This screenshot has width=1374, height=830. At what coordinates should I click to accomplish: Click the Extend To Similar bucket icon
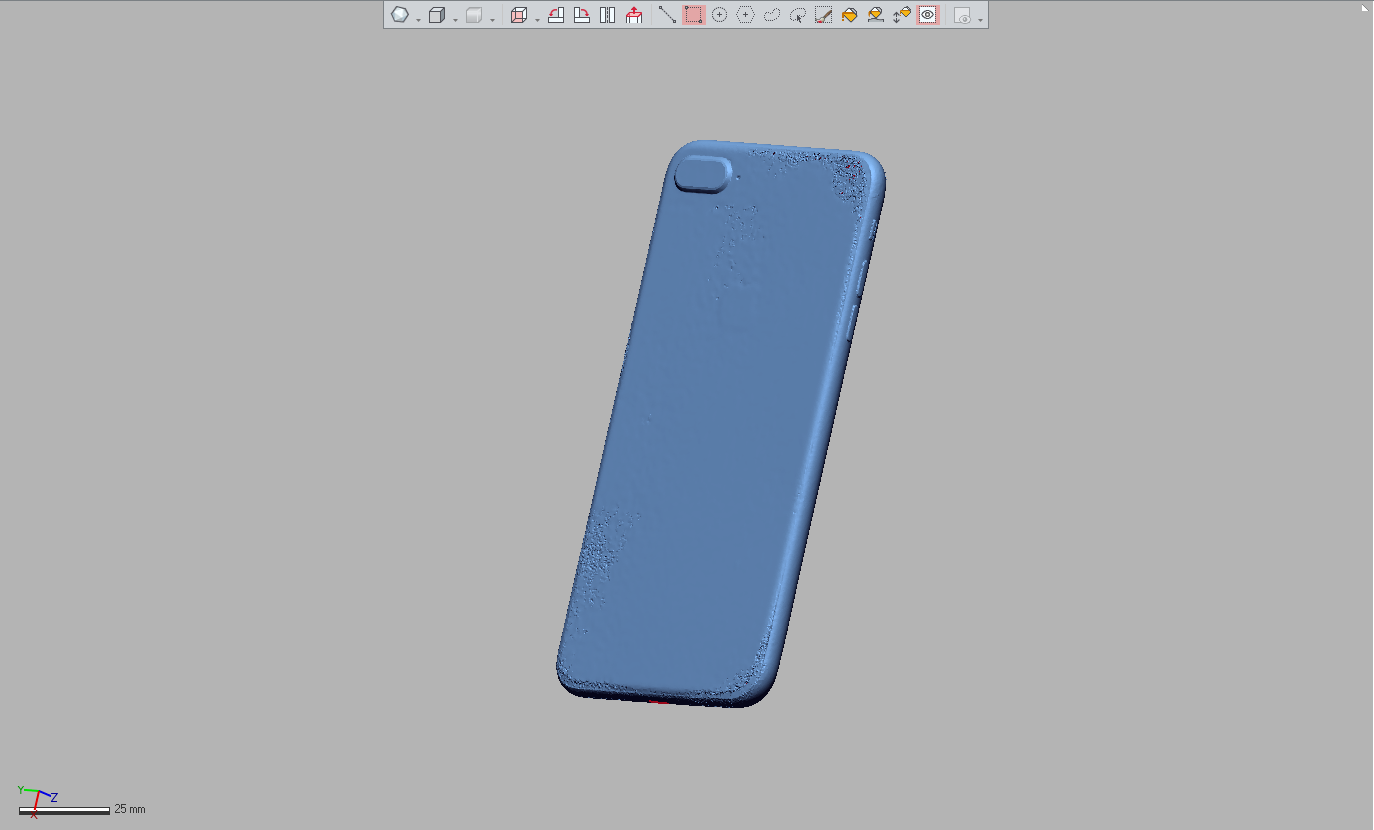pos(875,15)
